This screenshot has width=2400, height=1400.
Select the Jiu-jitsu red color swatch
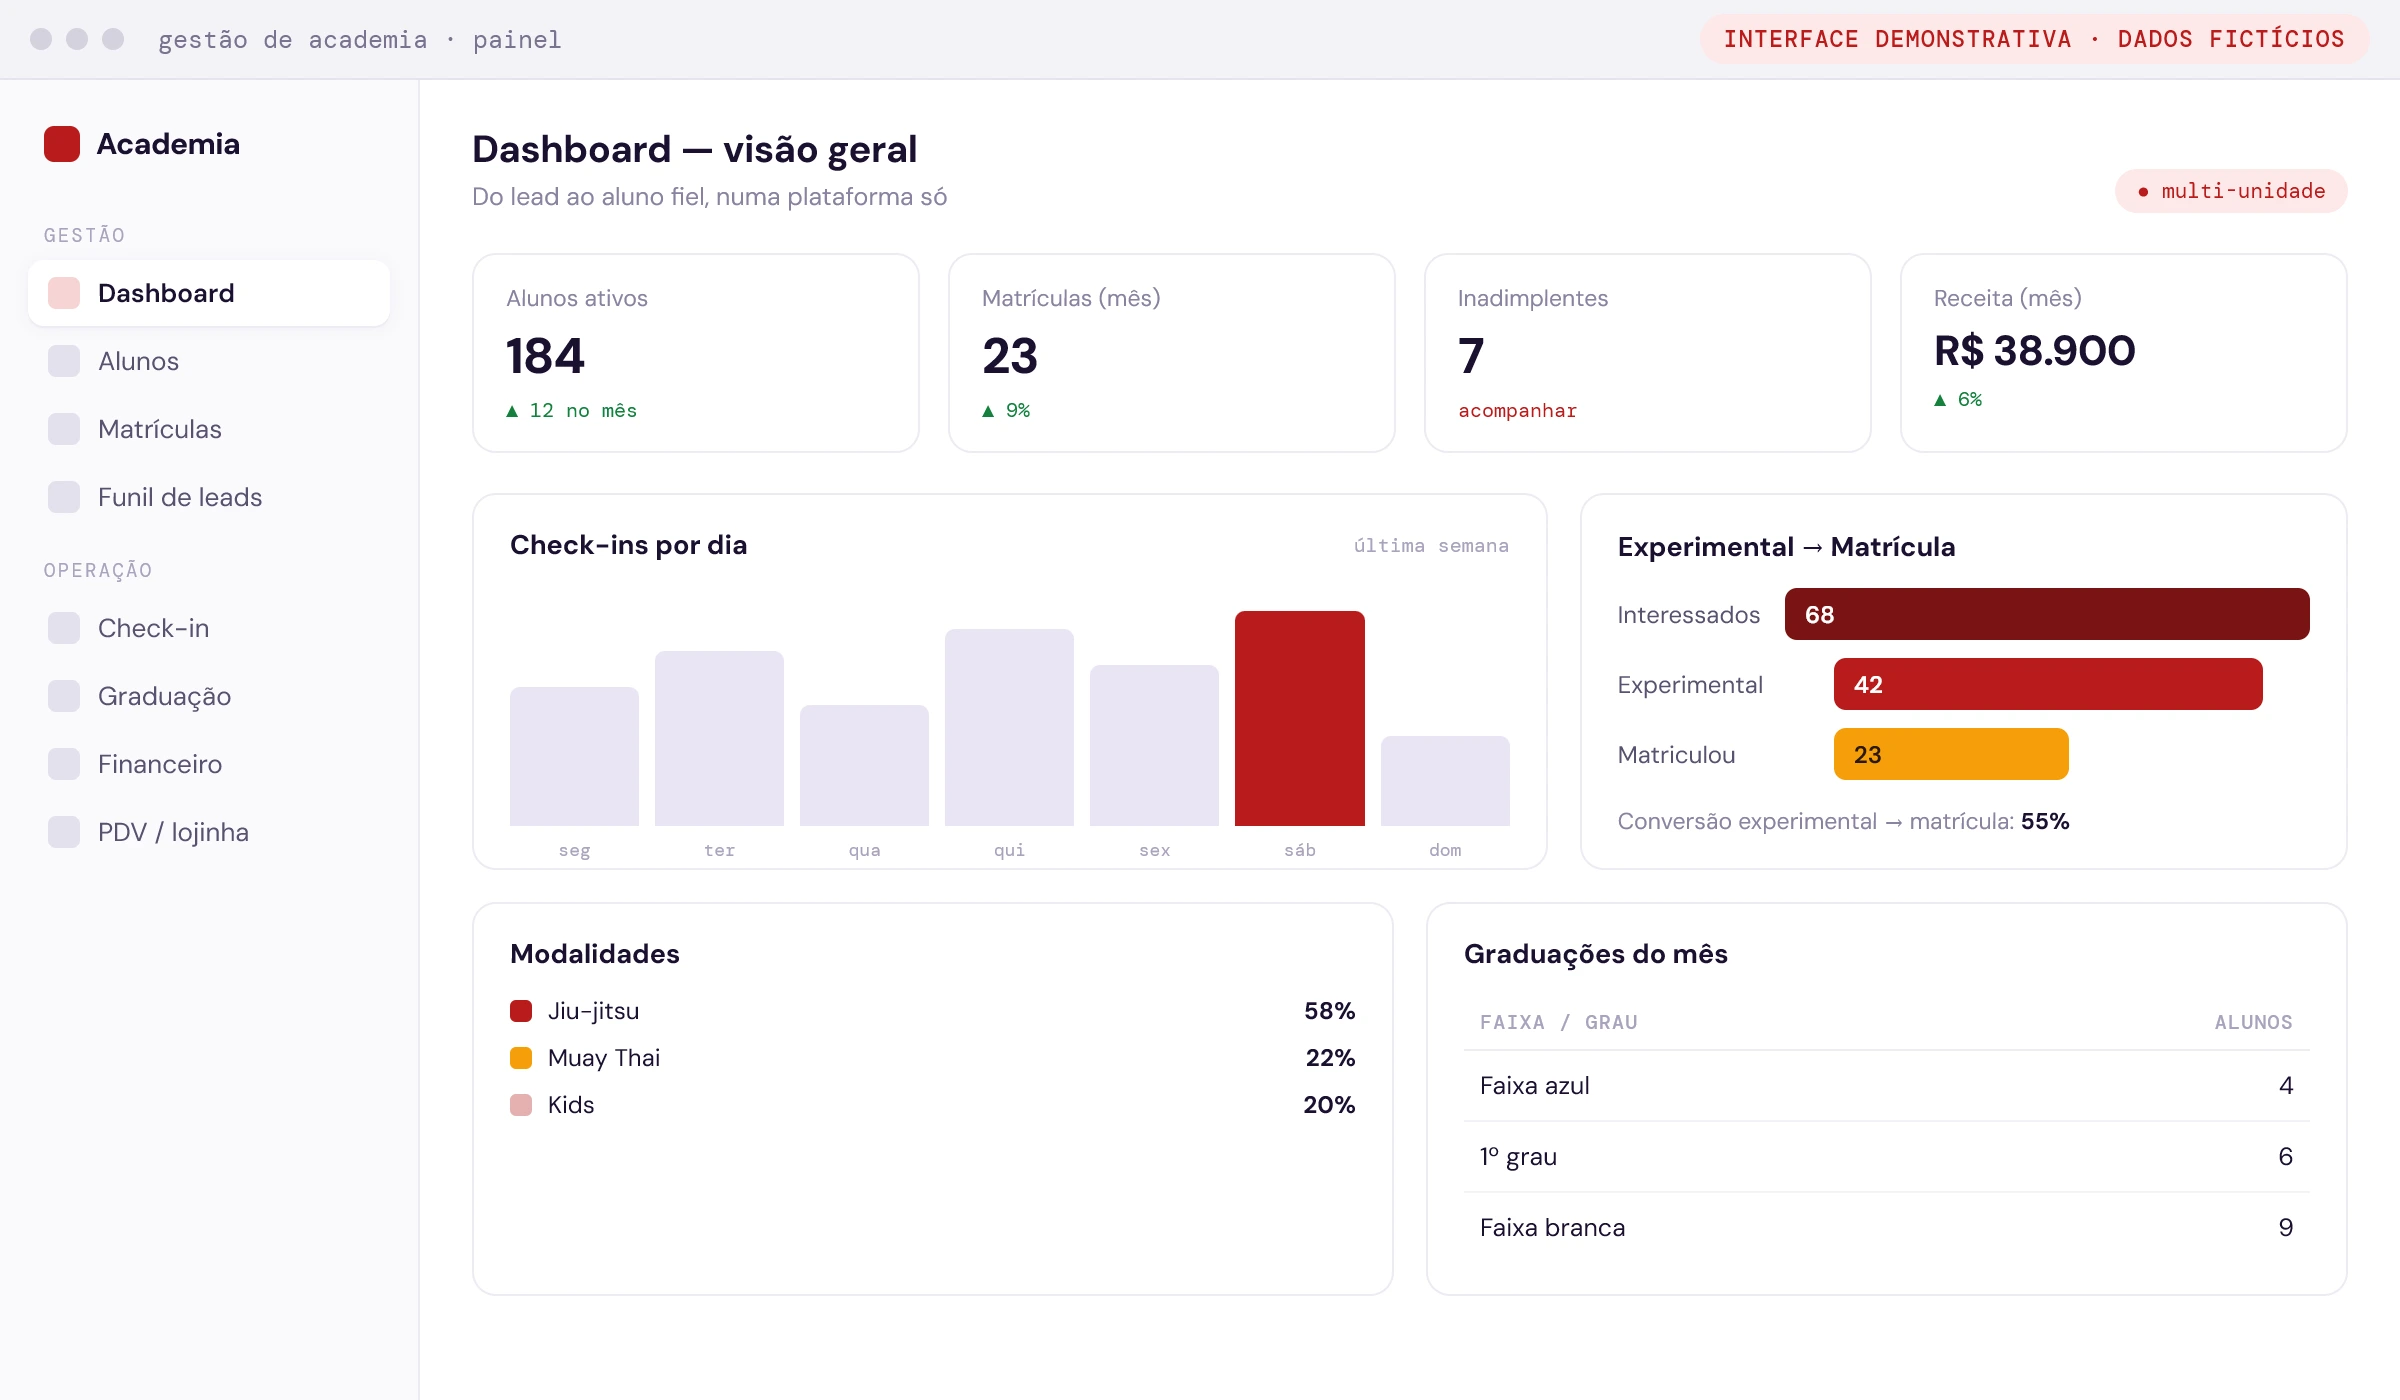coord(521,1011)
